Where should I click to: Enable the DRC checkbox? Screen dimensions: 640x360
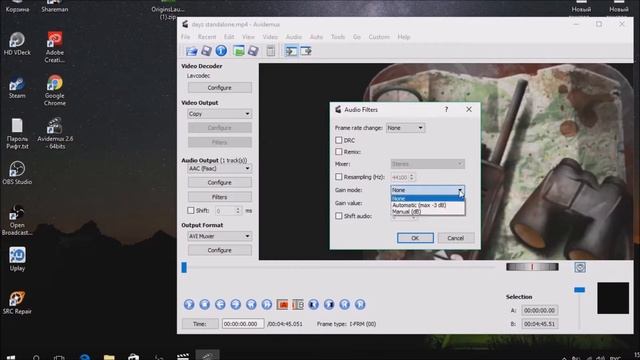pyautogui.click(x=338, y=140)
